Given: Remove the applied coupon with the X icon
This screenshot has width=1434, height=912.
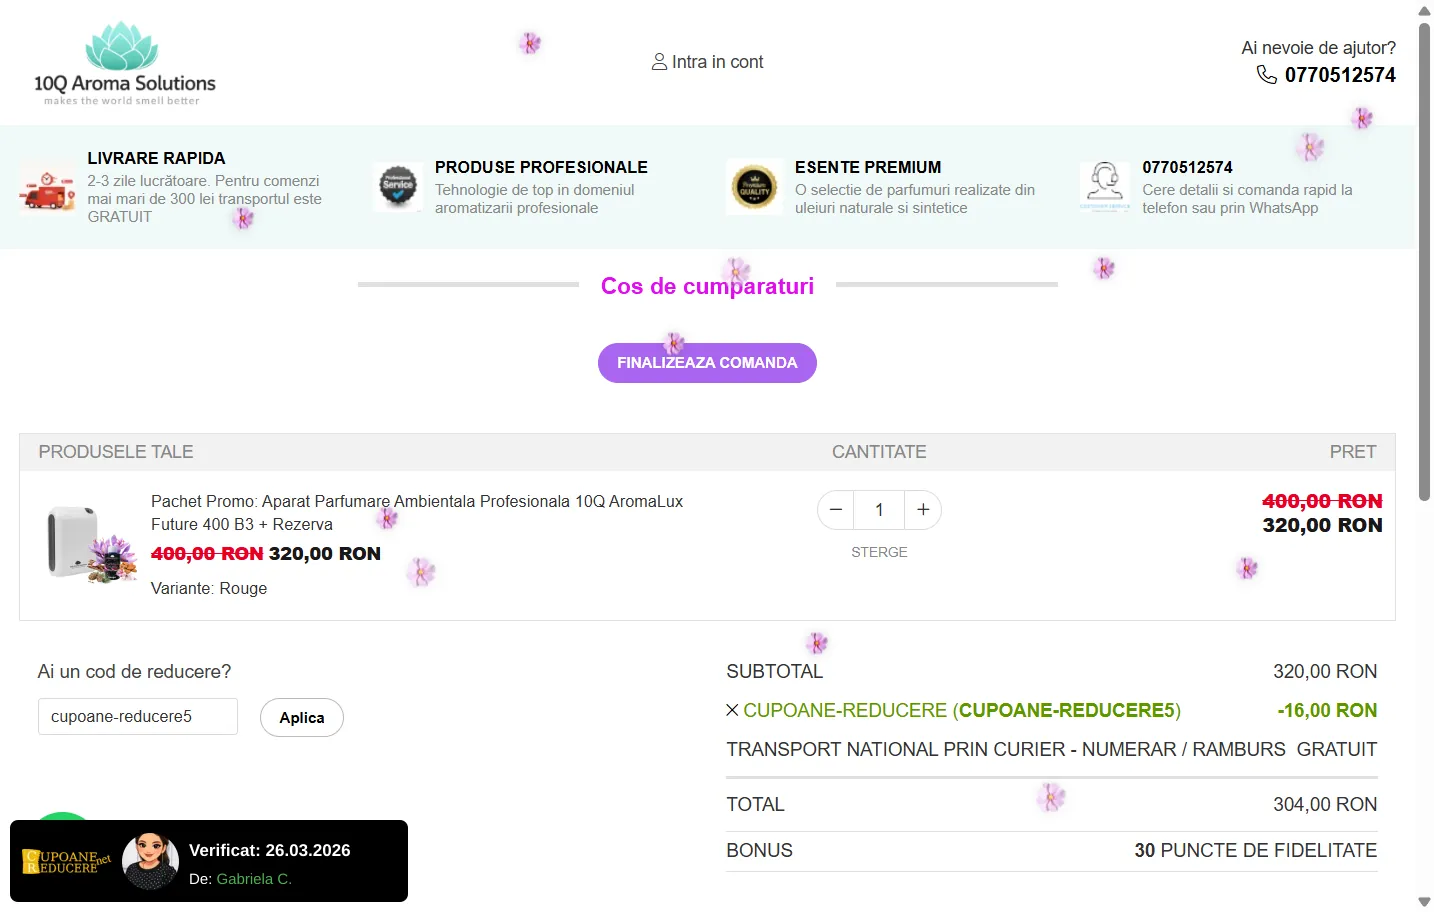Looking at the screenshot, I should [x=732, y=710].
